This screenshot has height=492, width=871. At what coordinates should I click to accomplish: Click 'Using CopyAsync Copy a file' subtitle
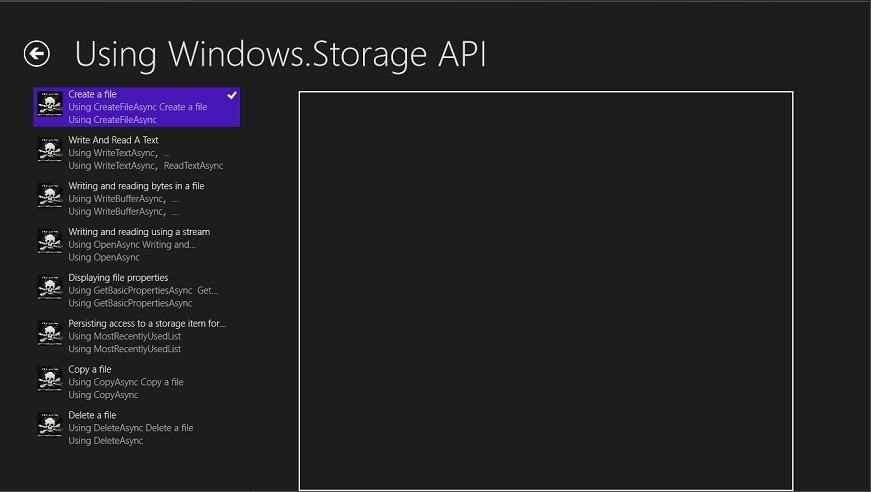coord(126,382)
